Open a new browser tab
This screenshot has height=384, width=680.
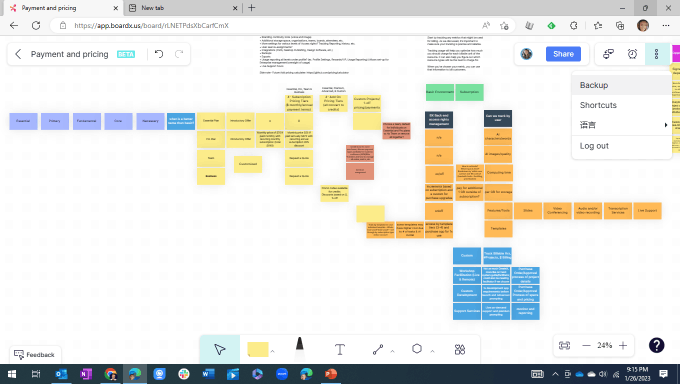[252, 8]
